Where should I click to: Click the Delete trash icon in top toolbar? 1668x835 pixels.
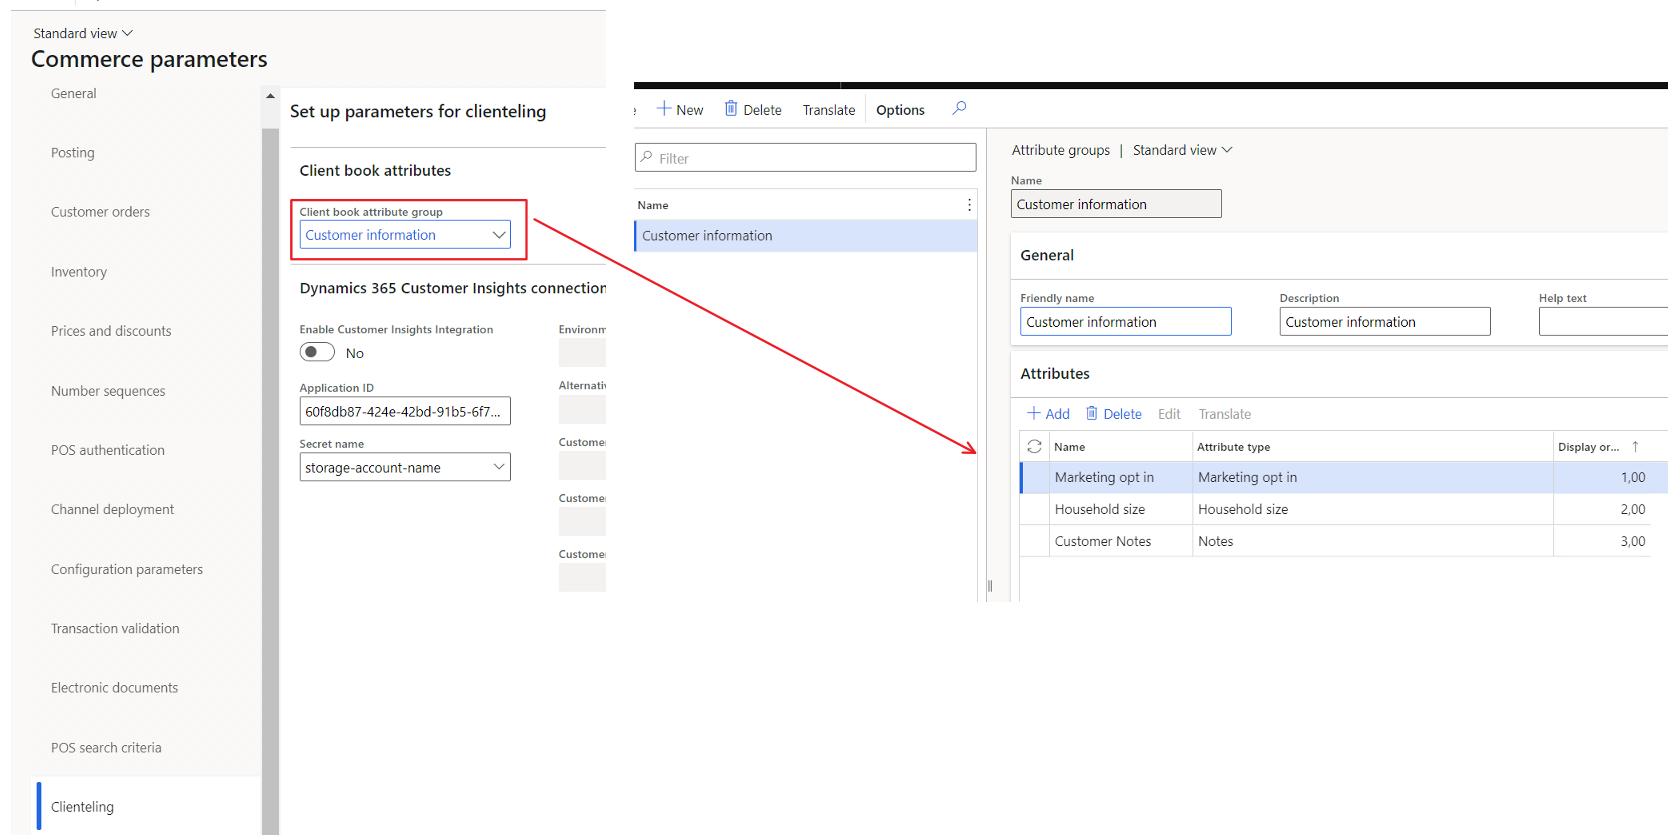point(731,109)
